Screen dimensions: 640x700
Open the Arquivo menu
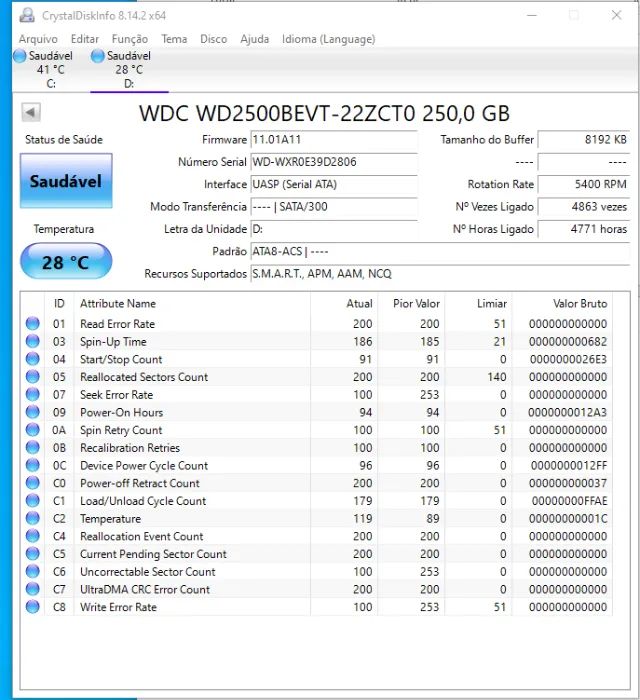tap(38, 39)
